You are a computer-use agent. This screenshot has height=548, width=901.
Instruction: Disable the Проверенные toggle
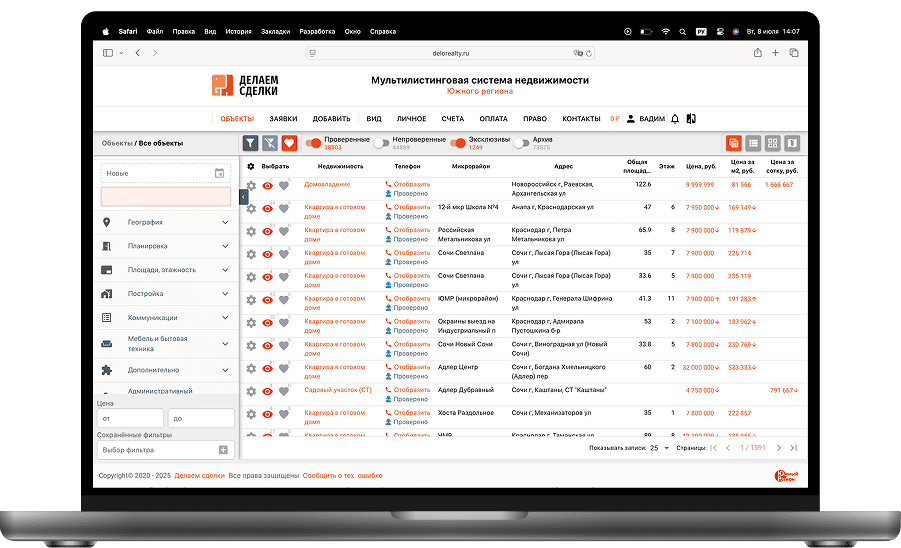point(314,143)
